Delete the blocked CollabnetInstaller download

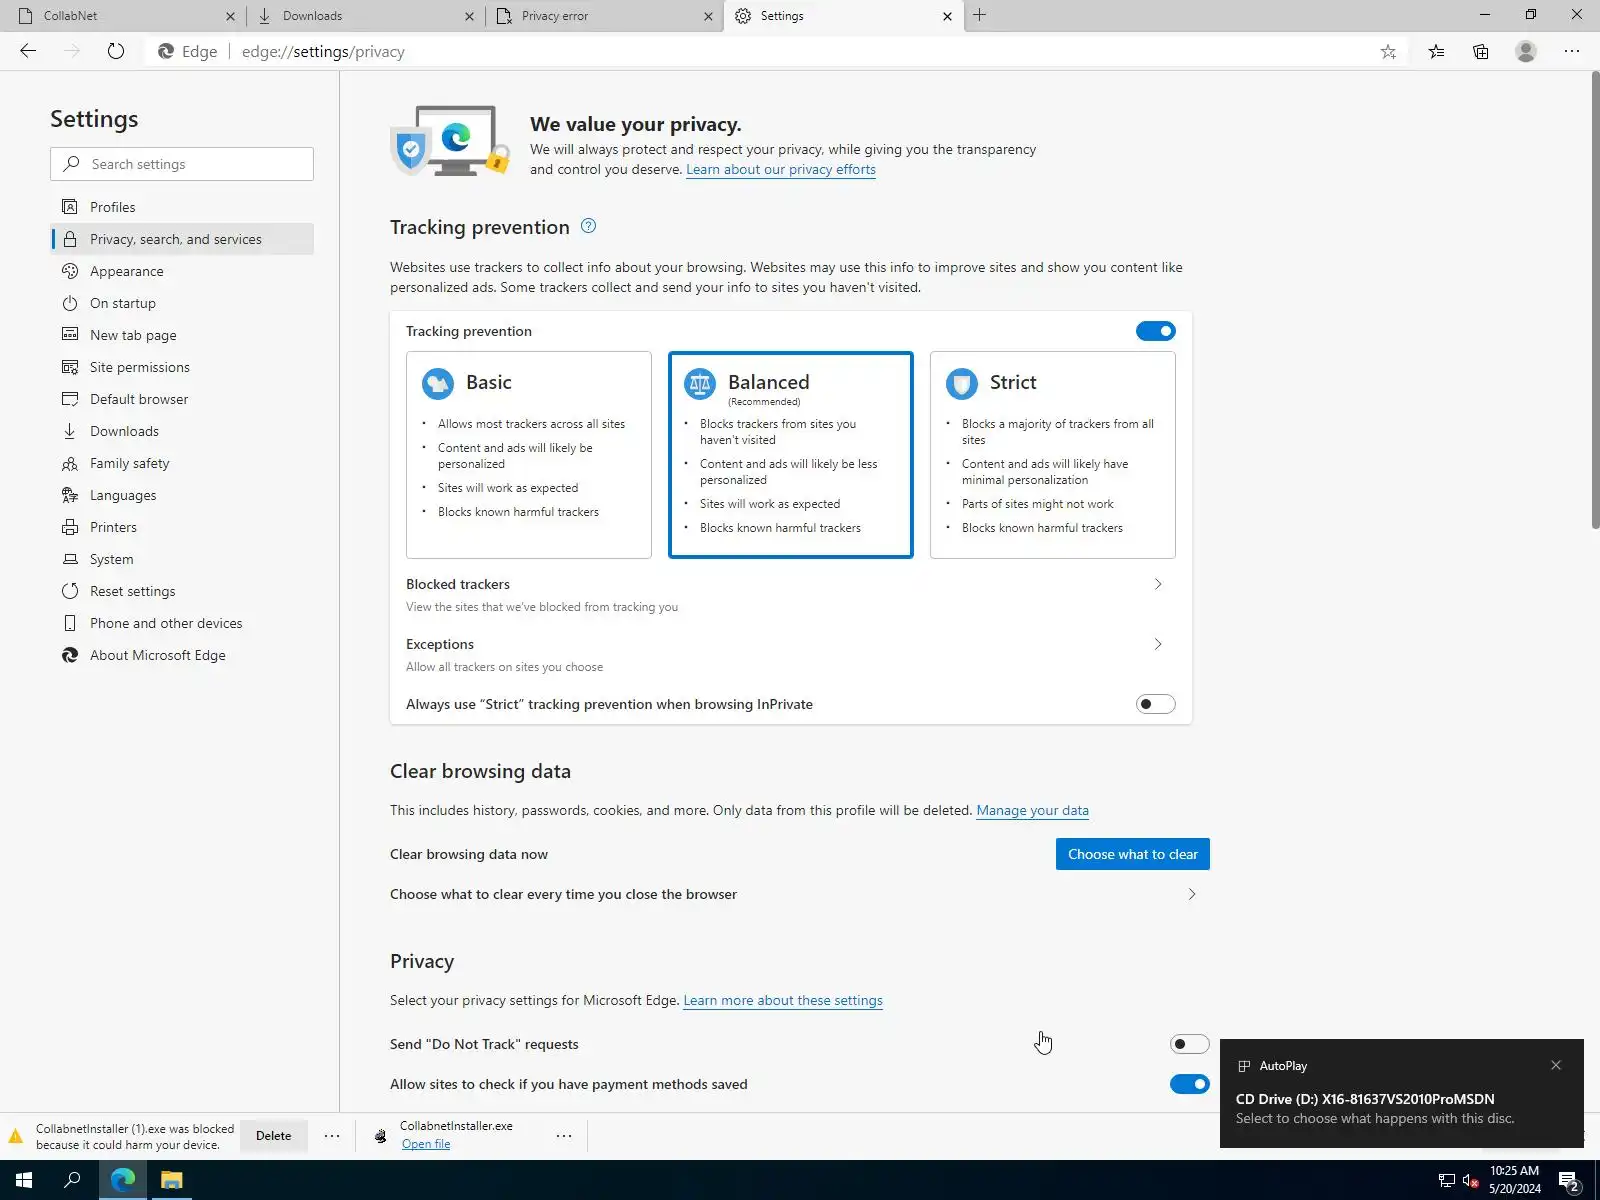(273, 1136)
